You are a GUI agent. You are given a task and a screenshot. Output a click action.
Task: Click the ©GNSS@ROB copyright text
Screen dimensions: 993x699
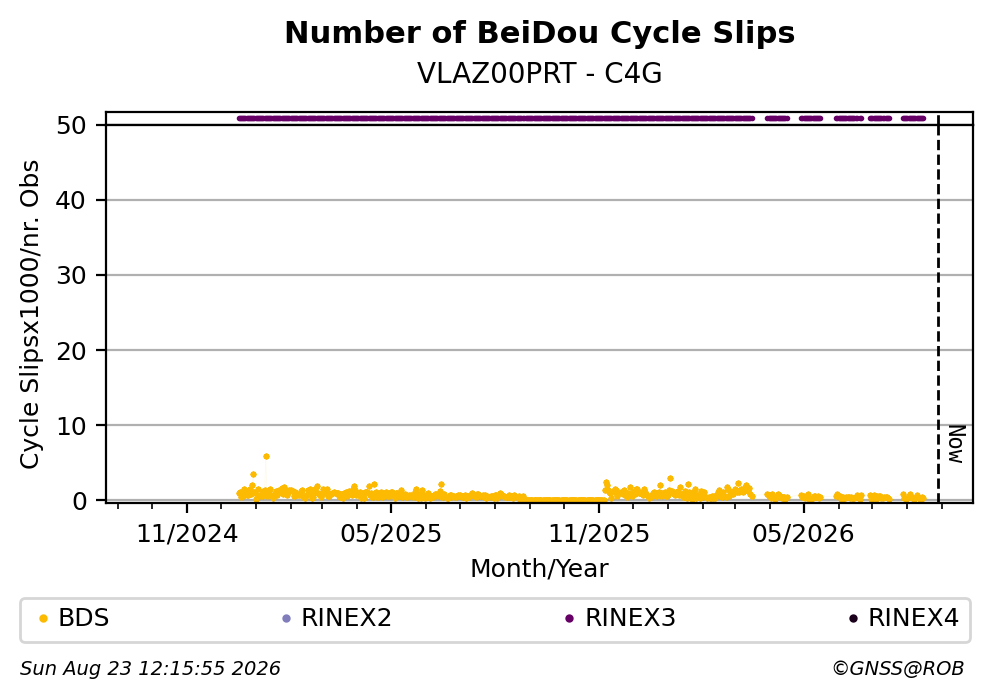coord(898,669)
